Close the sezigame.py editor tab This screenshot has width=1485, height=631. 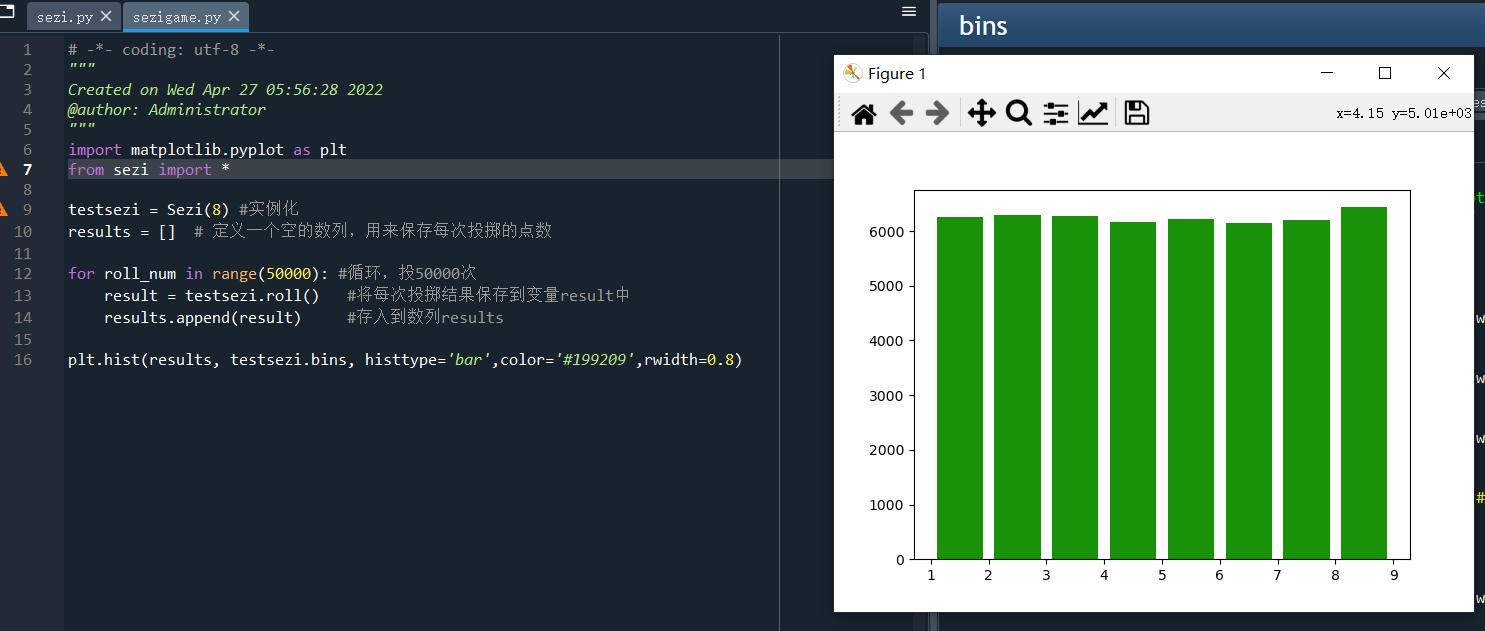click(x=236, y=17)
